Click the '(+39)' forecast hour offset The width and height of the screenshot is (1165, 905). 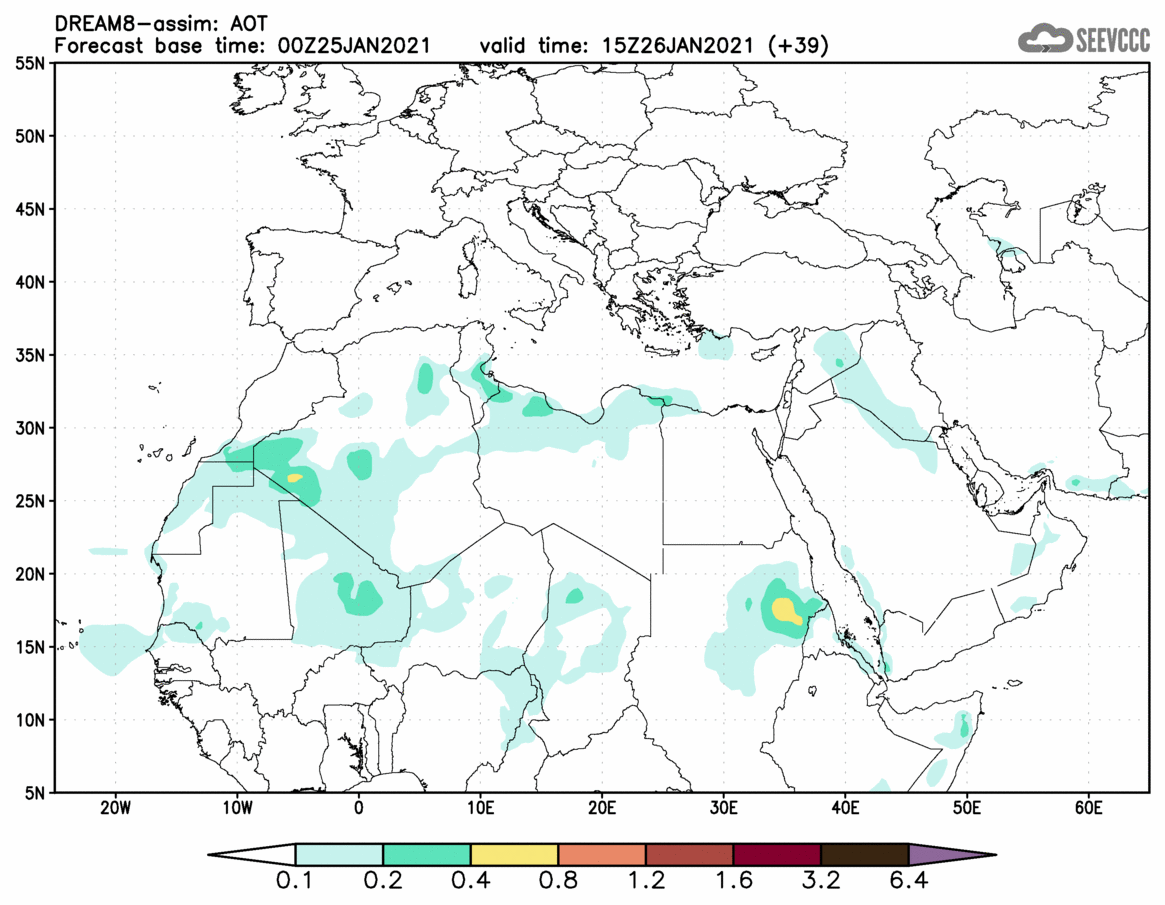tap(799, 45)
